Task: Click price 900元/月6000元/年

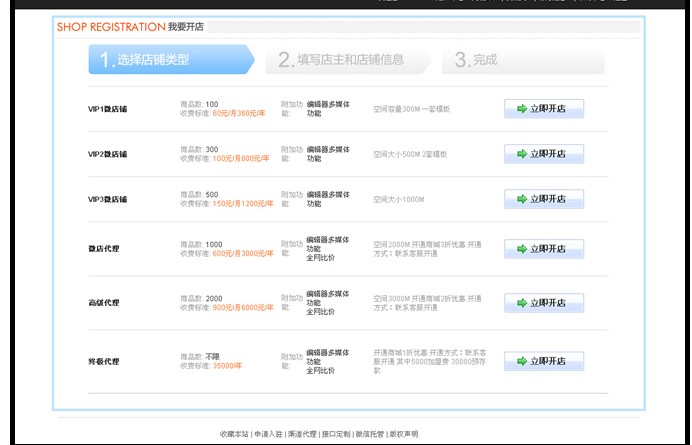Action: click(x=243, y=308)
